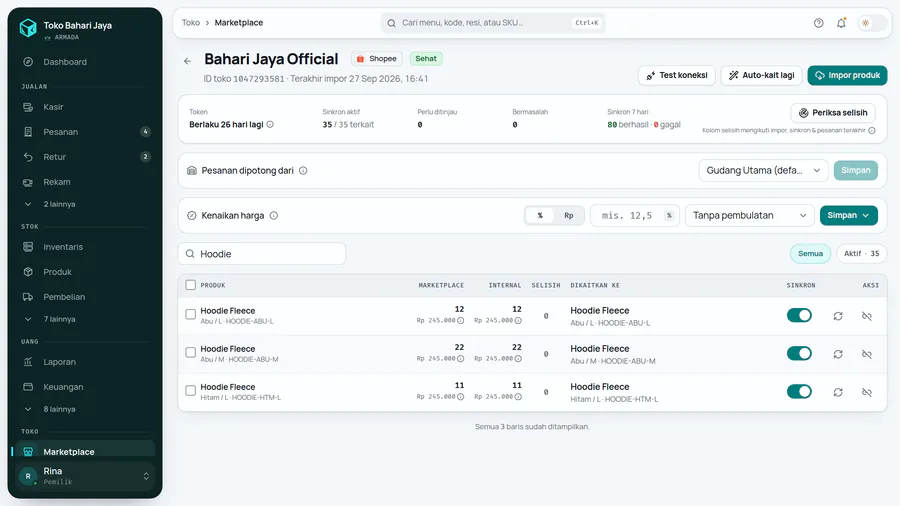The height and width of the screenshot is (506, 900).
Task: Select the percent (%) mode
Action: 540,216
